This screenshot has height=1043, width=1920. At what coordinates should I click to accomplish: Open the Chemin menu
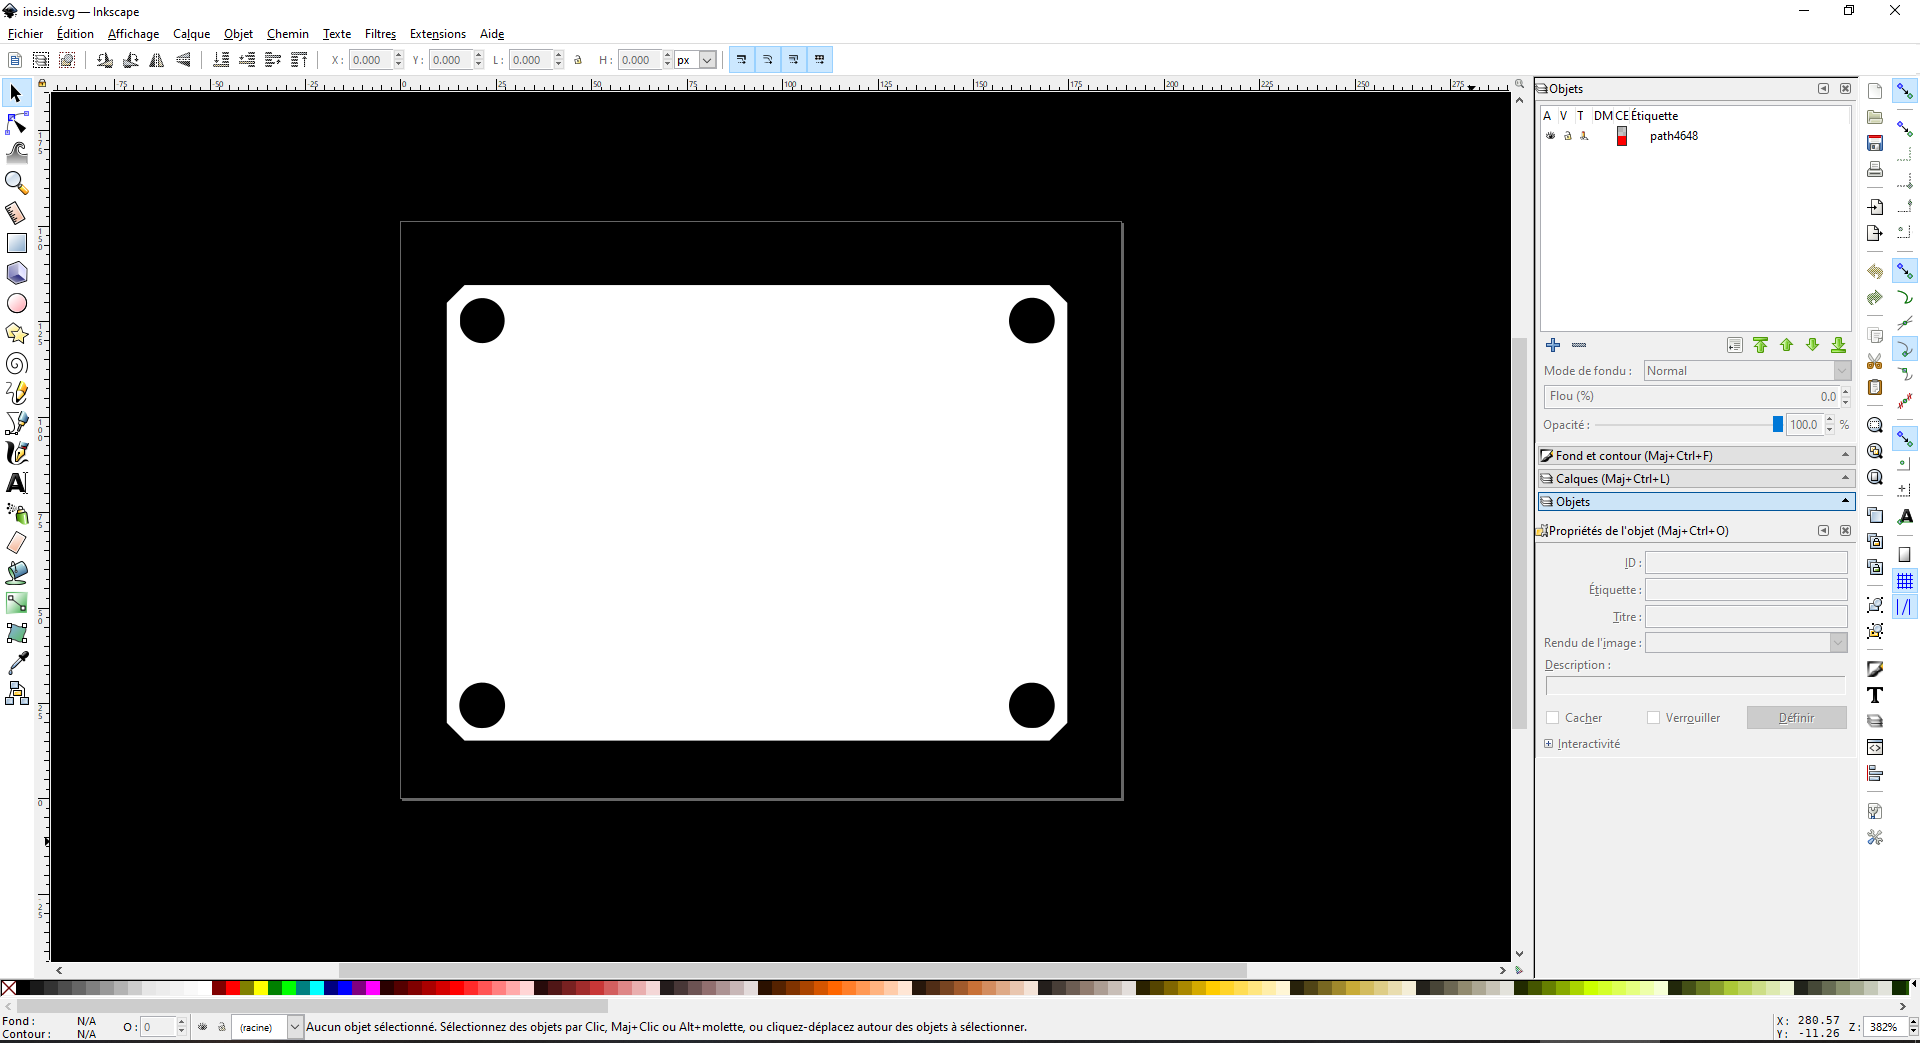[x=288, y=34]
